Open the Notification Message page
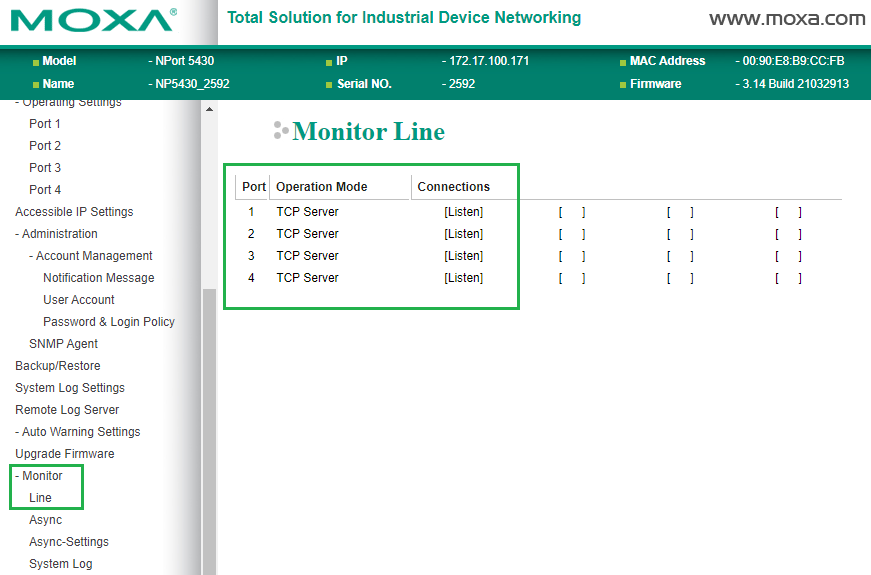Image resolution: width=871 pixels, height=575 pixels. (x=98, y=278)
